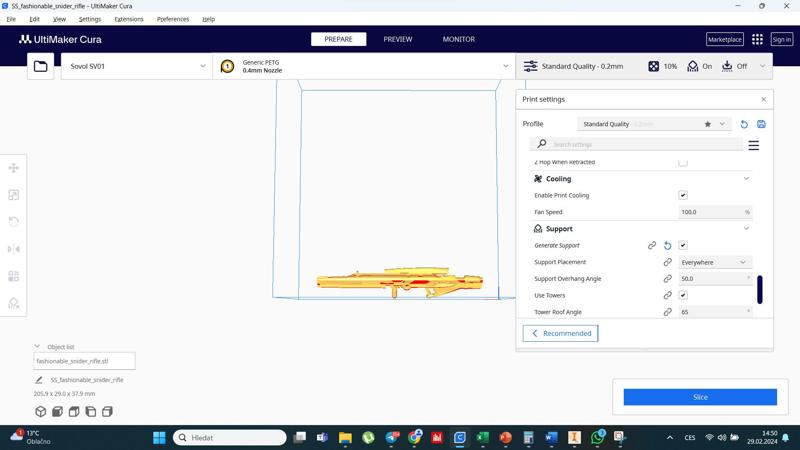This screenshot has height=450, width=800.
Task: Collapse the print settings summary chevron
Action: point(762,66)
